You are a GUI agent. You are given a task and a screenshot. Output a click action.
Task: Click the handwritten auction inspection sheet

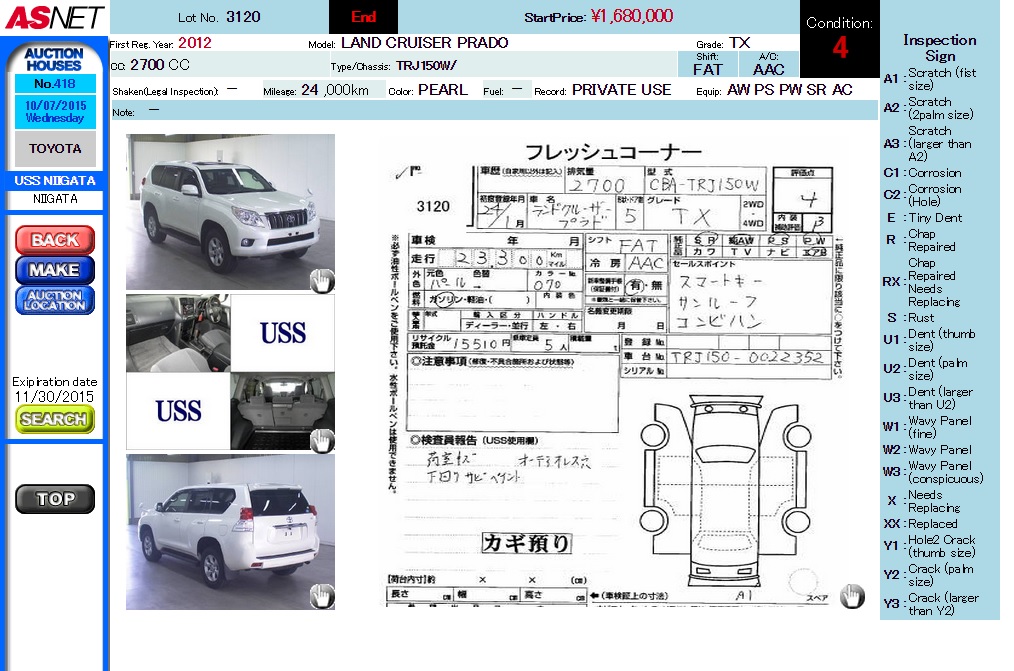point(610,370)
